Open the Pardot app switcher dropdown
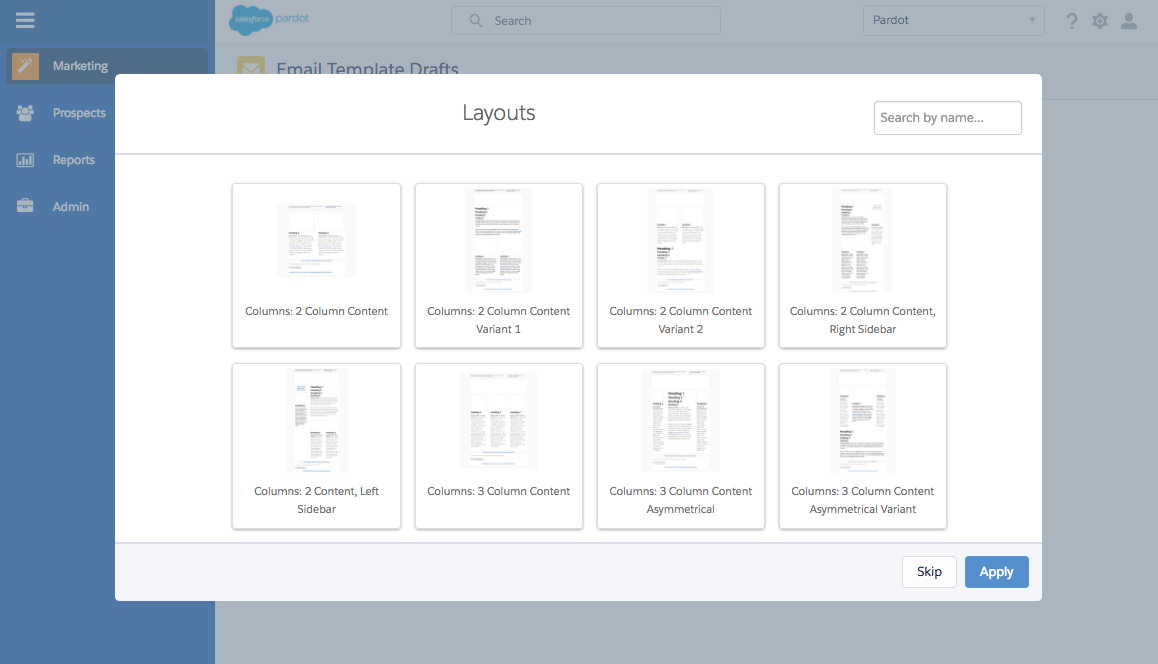1158x664 pixels. pyautogui.click(x=953, y=20)
